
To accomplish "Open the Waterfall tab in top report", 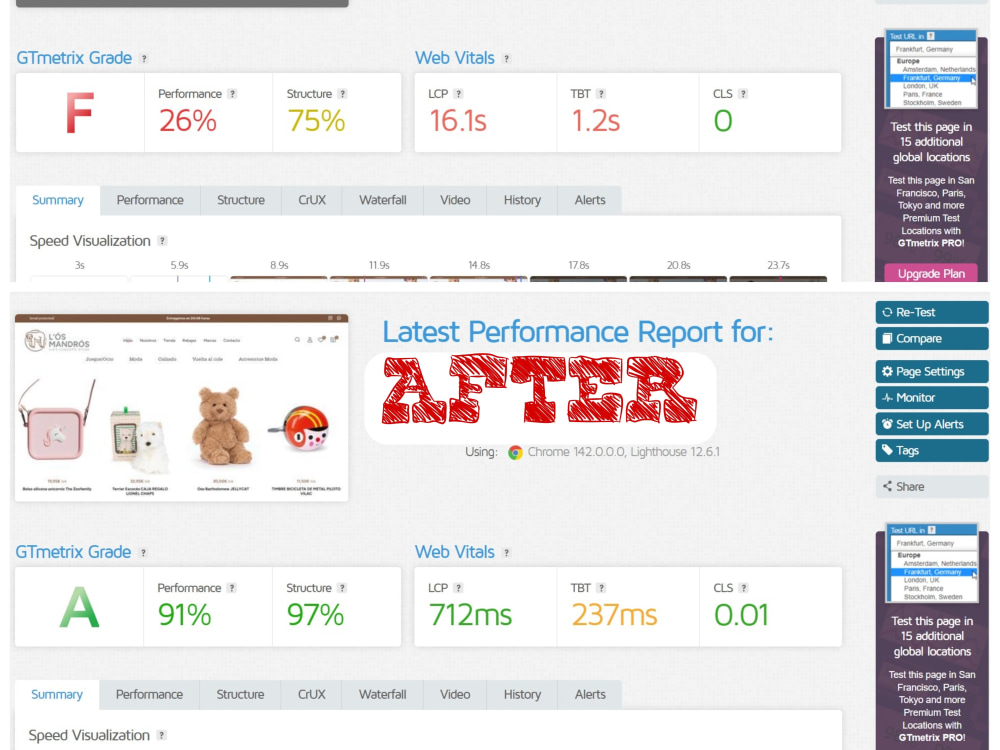I will [x=383, y=200].
